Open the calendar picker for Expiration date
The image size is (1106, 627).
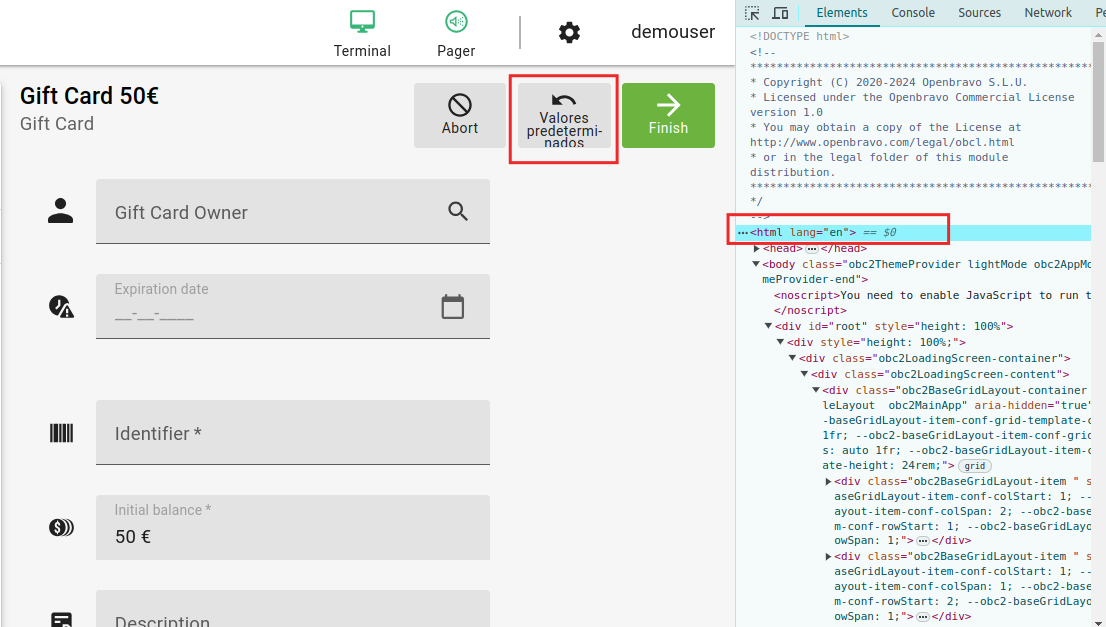tap(453, 307)
